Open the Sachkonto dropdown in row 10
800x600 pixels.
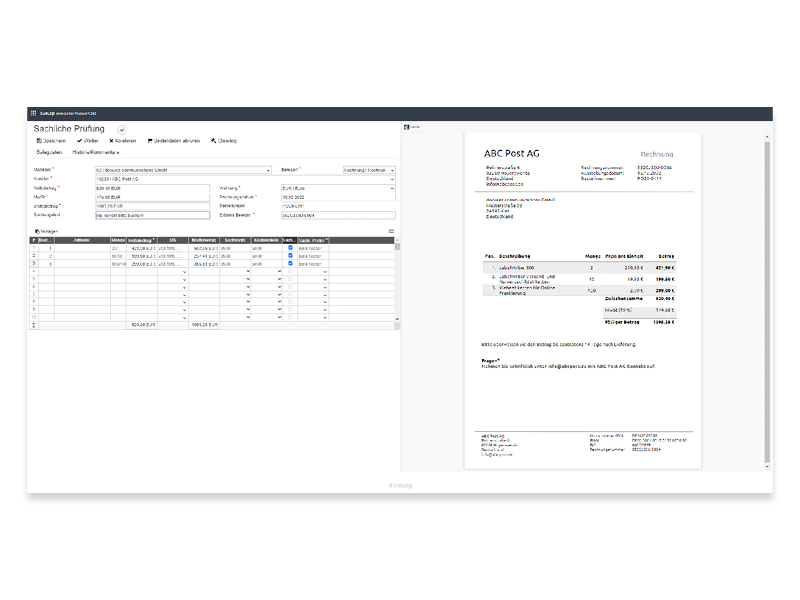(248, 317)
